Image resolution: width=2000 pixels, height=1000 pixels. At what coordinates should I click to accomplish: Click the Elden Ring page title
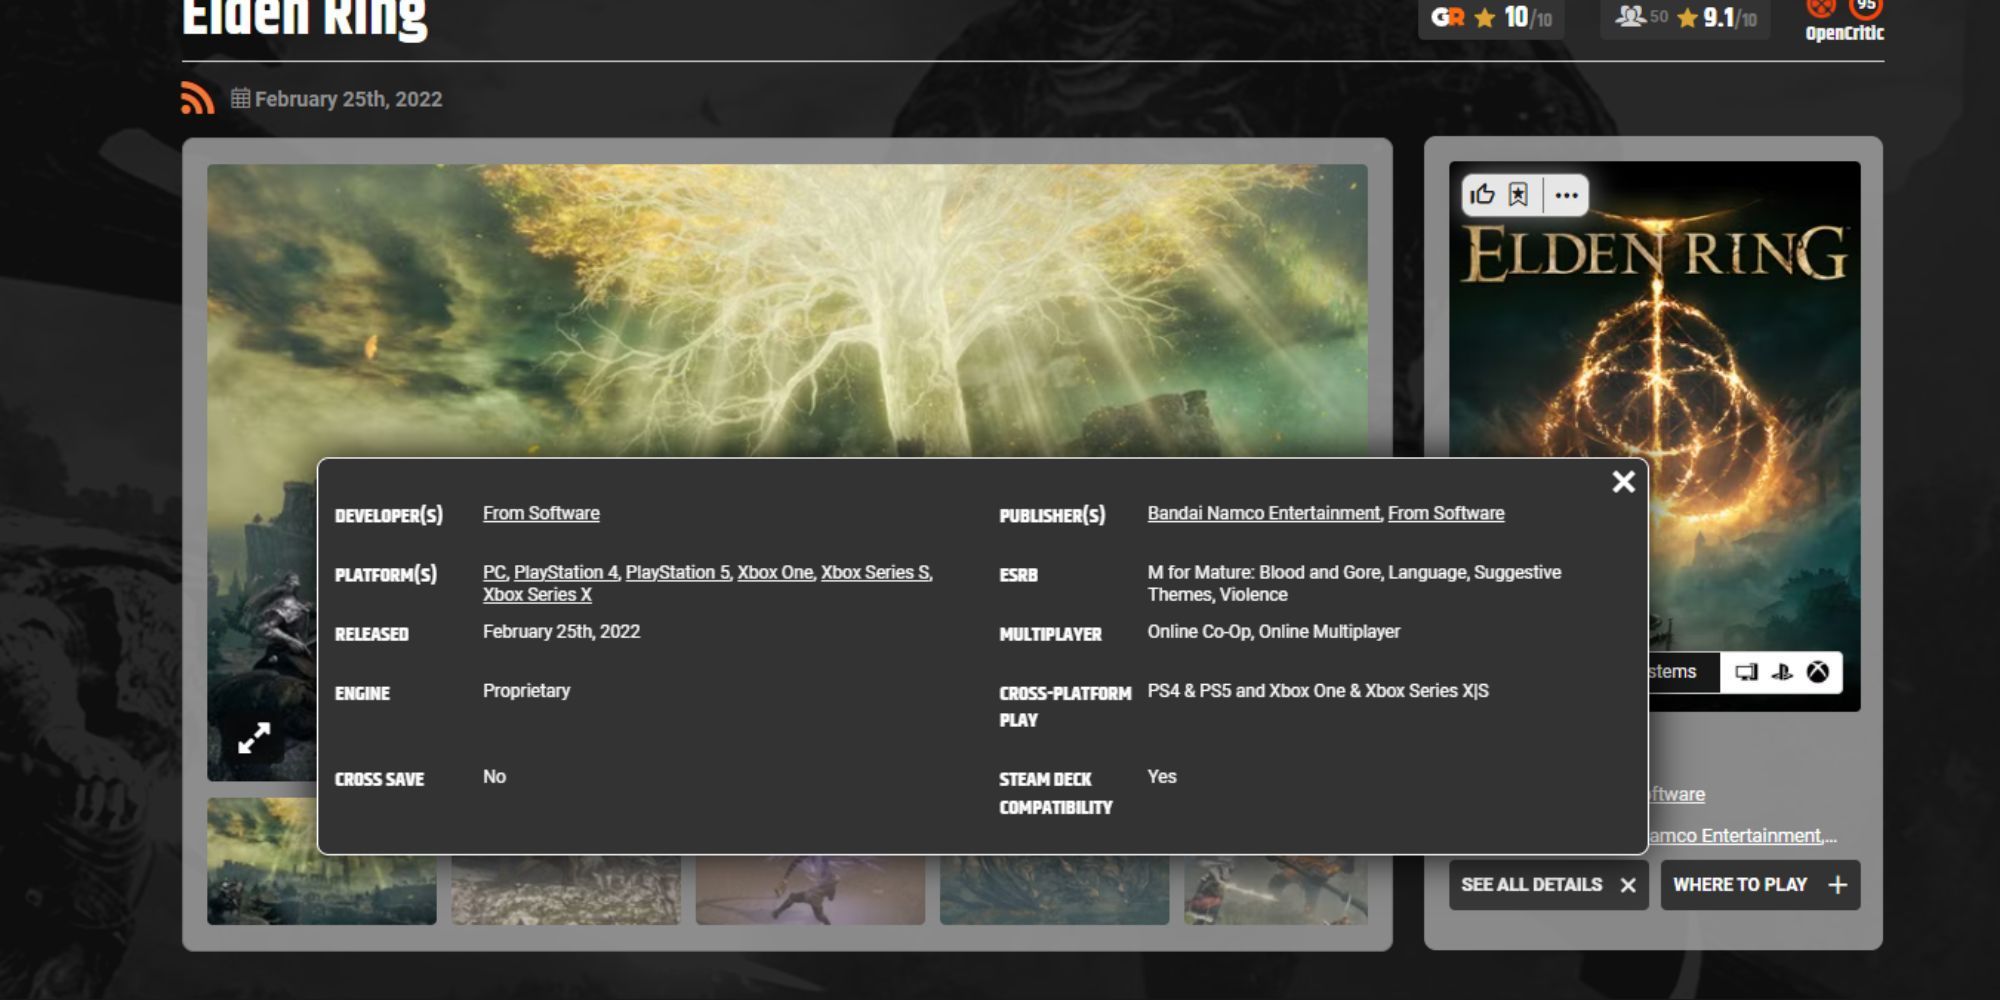click(x=305, y=20)
